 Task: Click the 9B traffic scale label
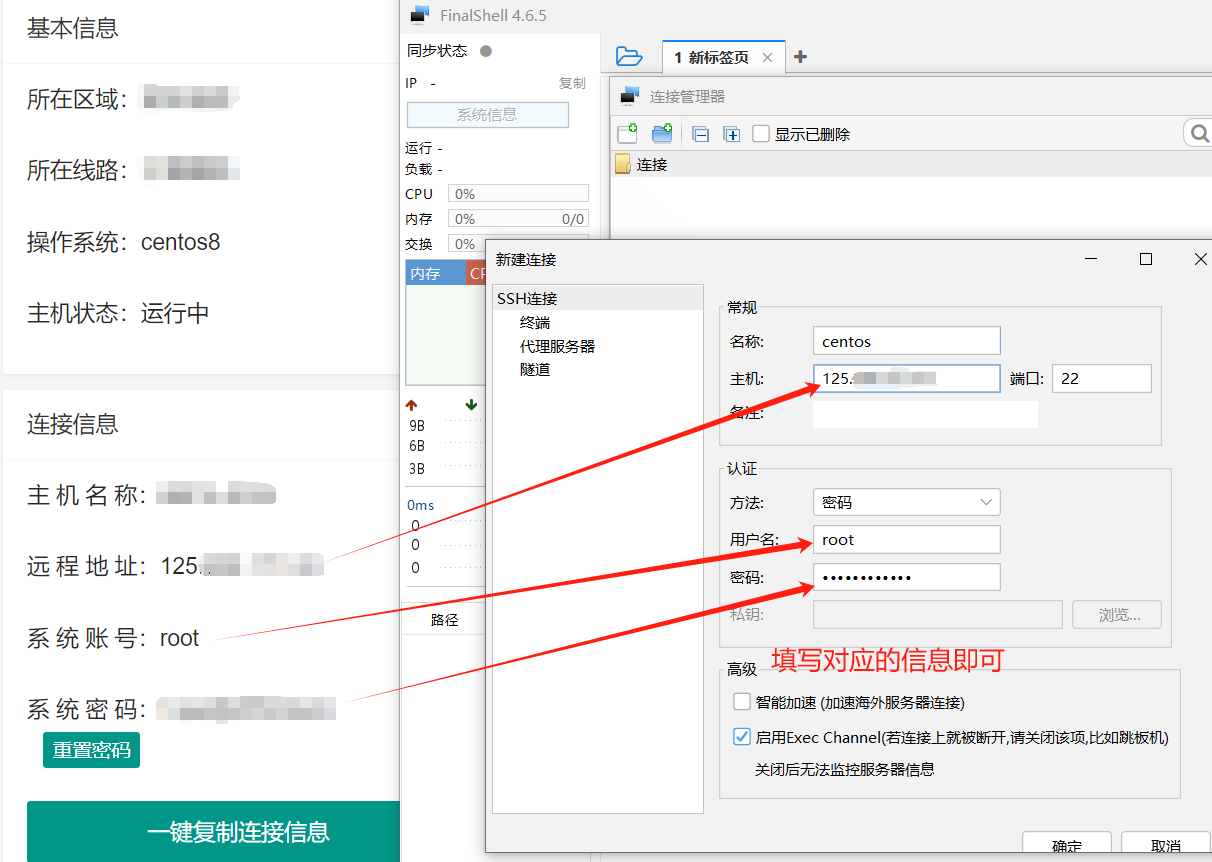[x=417, y=425]
